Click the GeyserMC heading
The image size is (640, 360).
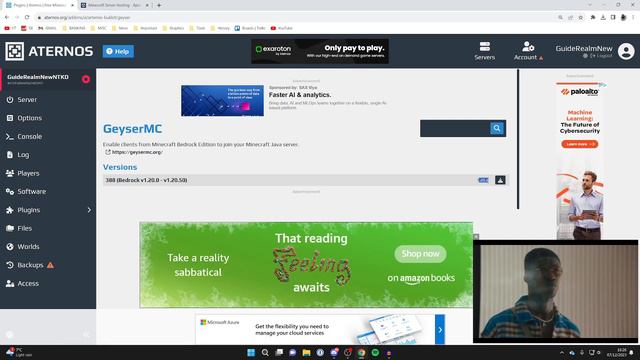coord(132,129)
